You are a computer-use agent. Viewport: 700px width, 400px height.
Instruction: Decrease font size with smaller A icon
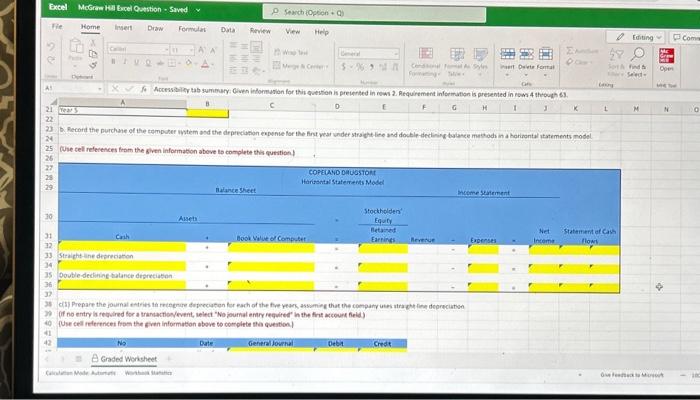(212, 50)
